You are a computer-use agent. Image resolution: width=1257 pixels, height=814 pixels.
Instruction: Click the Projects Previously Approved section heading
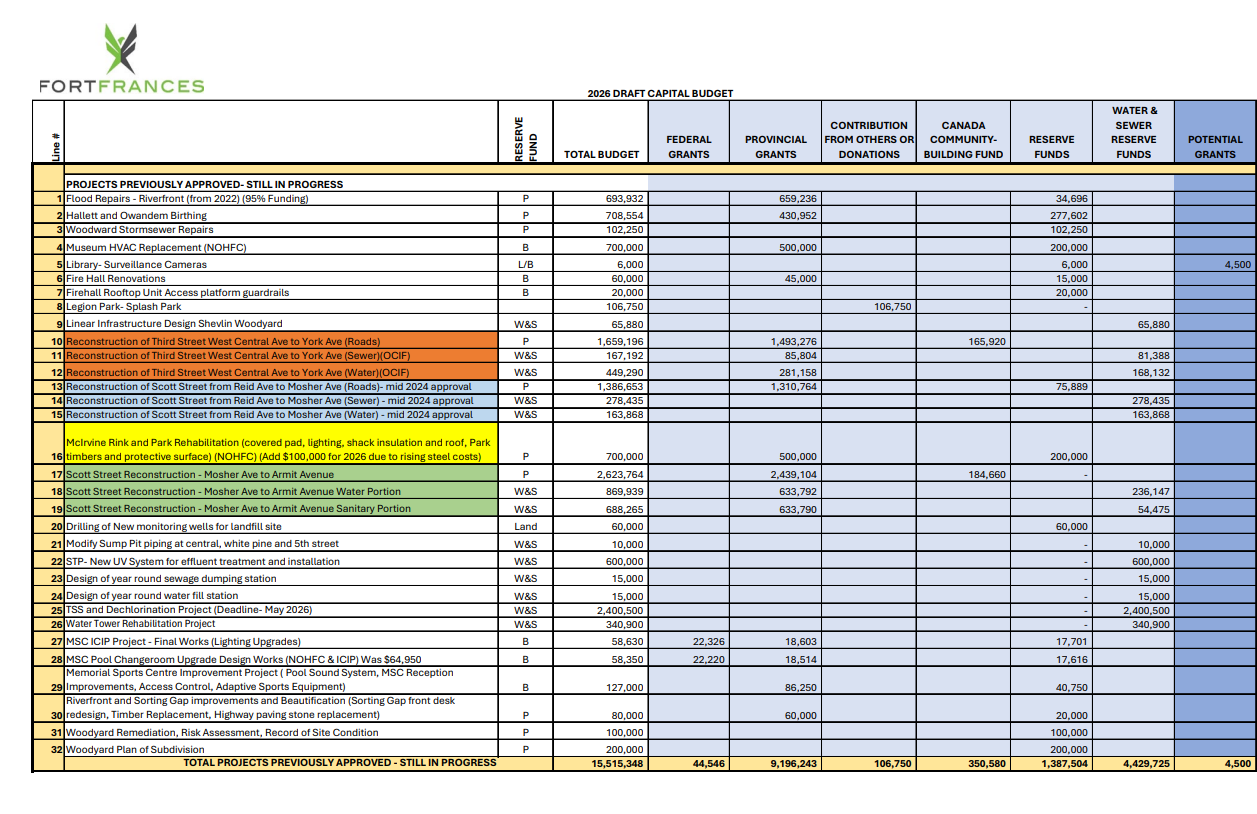tap(204, 184)
